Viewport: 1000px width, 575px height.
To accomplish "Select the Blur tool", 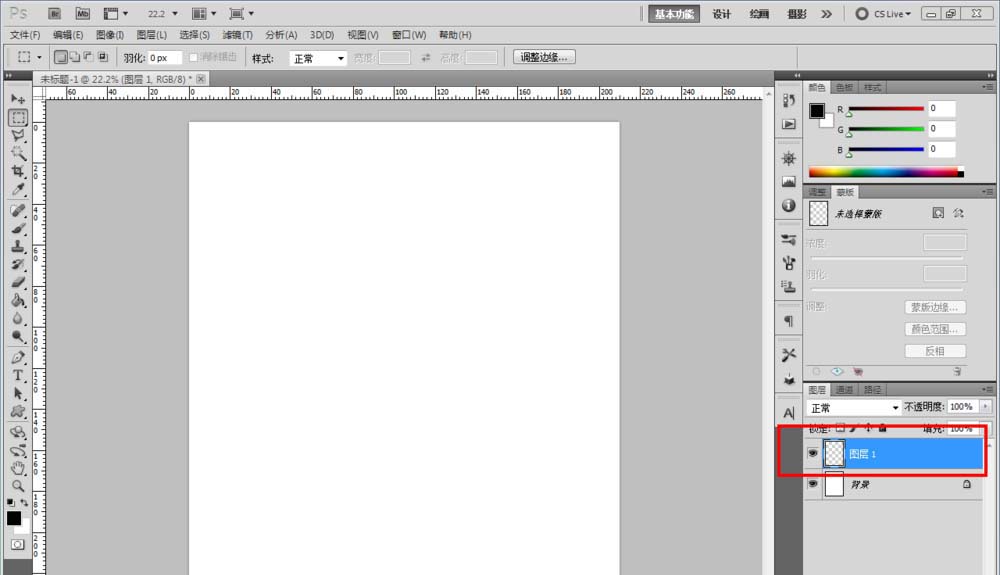I will [18, 317].
